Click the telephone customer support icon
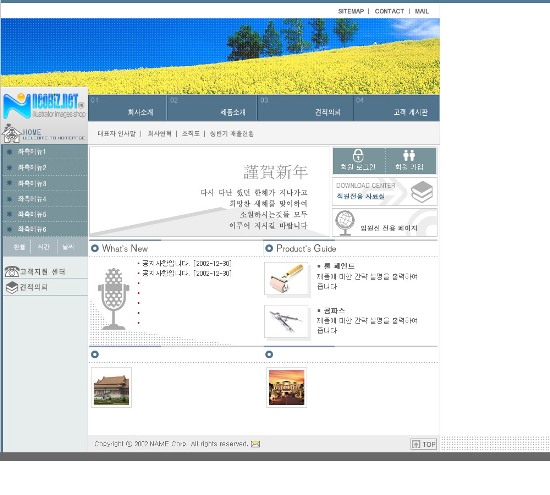550x495 pixels. click(12, 271)
